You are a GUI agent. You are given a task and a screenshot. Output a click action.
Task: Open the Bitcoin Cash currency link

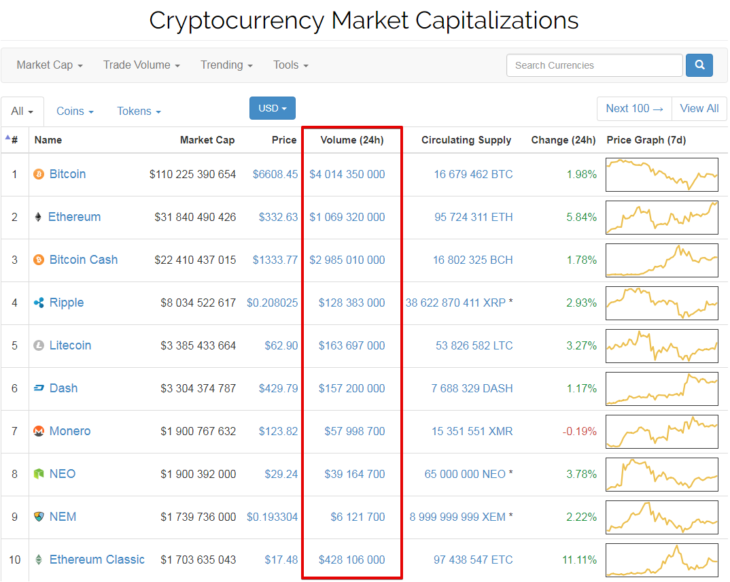coord(84,260)
